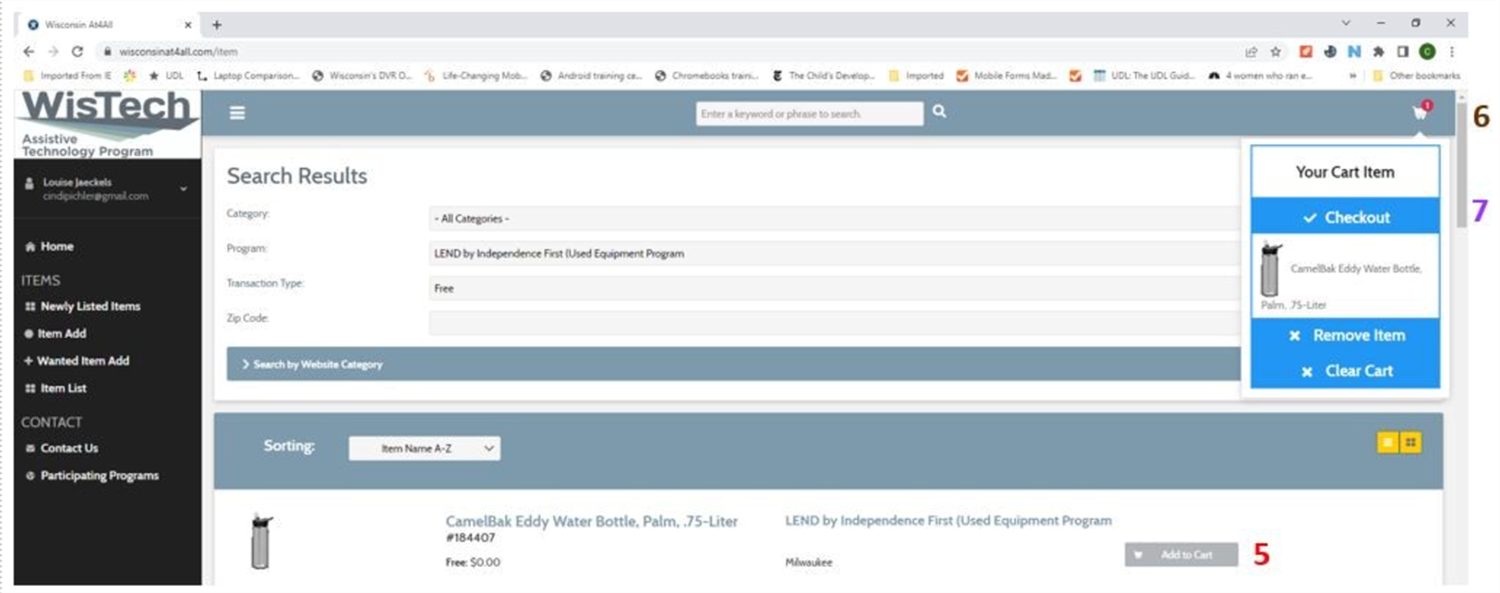
Task: Open LEND by Independence First program link
Action: (x=948, y=520)
